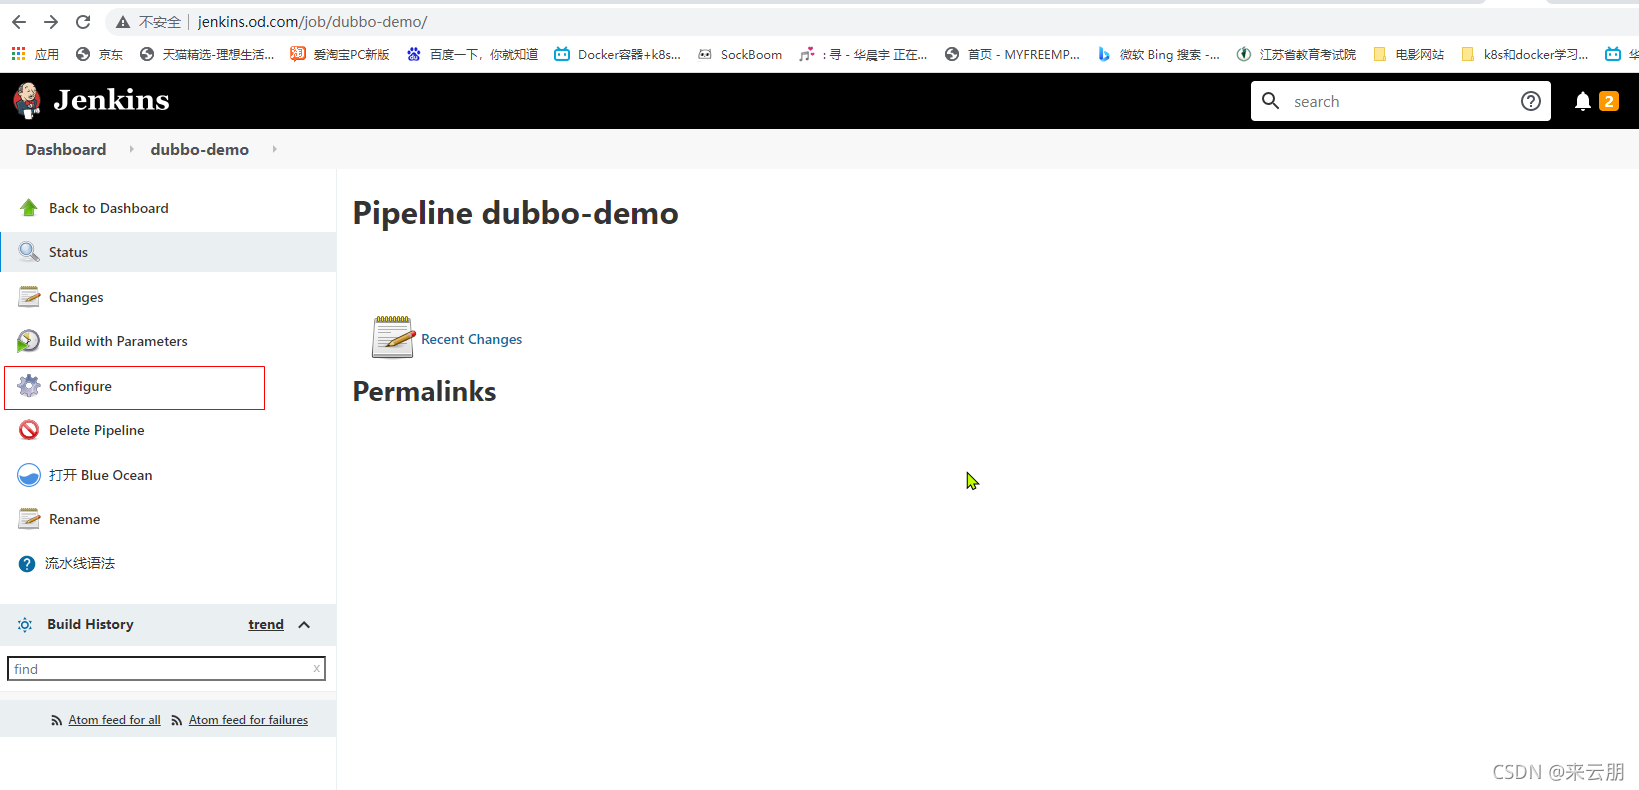
Task: Open the apps grid bookmark icon
Action: [x=18, y=54]
